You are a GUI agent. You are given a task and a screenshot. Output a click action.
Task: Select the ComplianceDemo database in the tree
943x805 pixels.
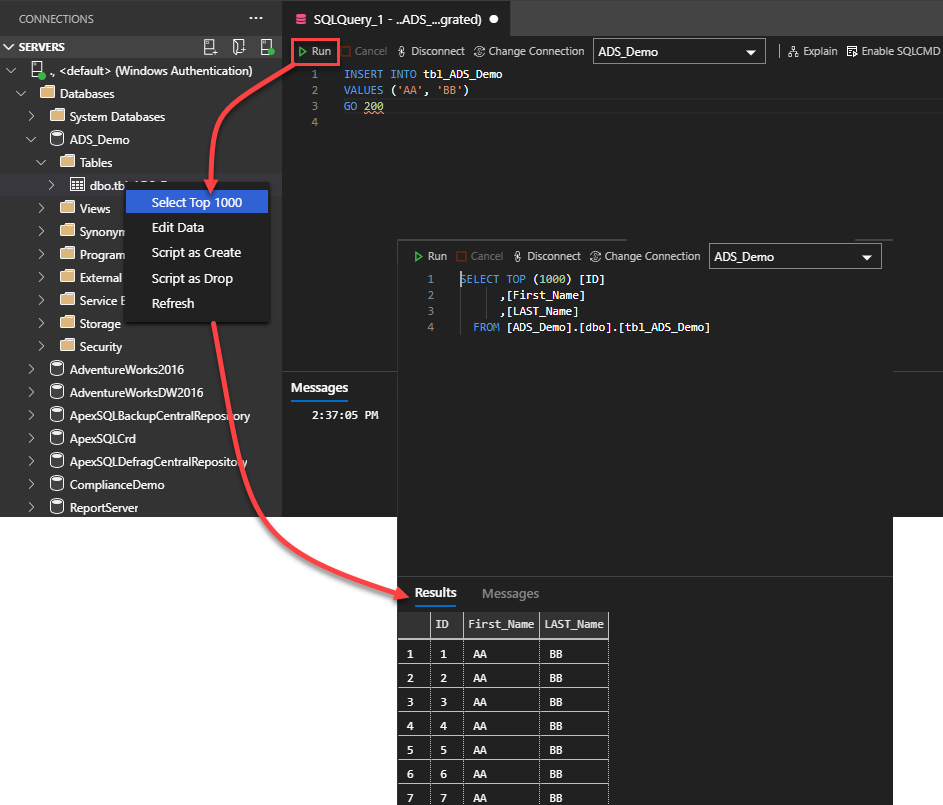coord(116,485)
